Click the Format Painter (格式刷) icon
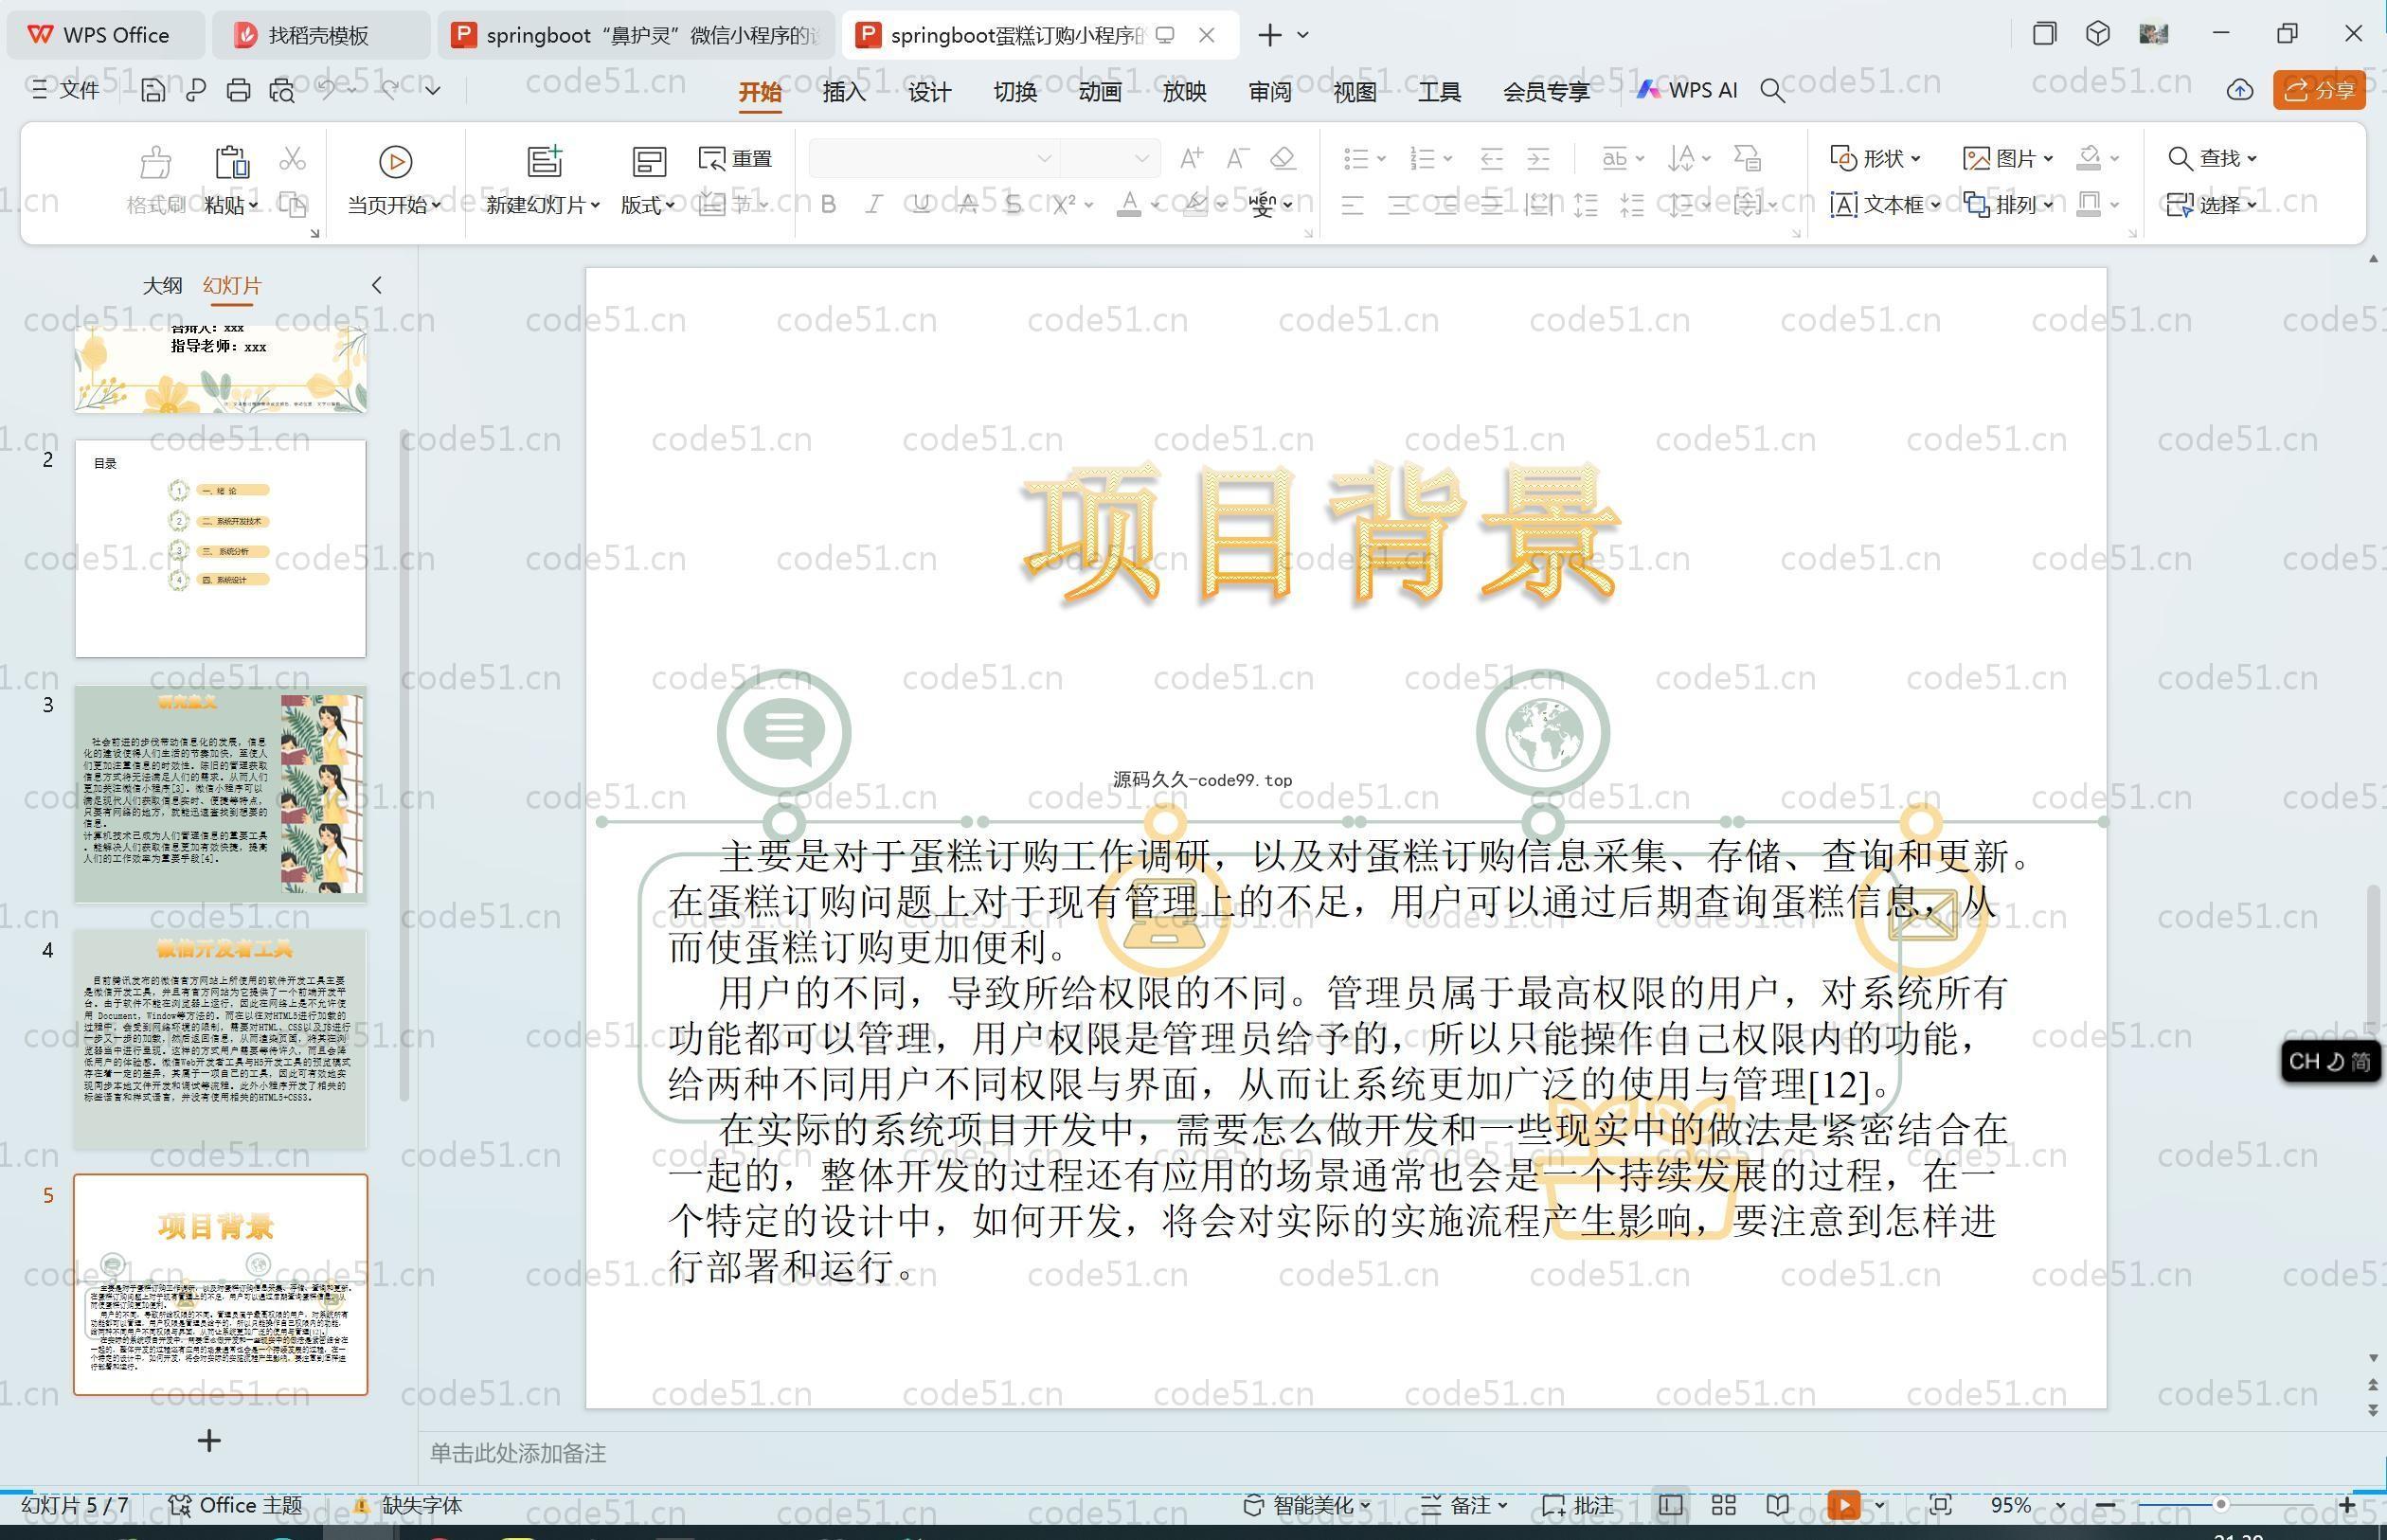The width and height of the screenshot is (2387, 1540). pos(155,161)
